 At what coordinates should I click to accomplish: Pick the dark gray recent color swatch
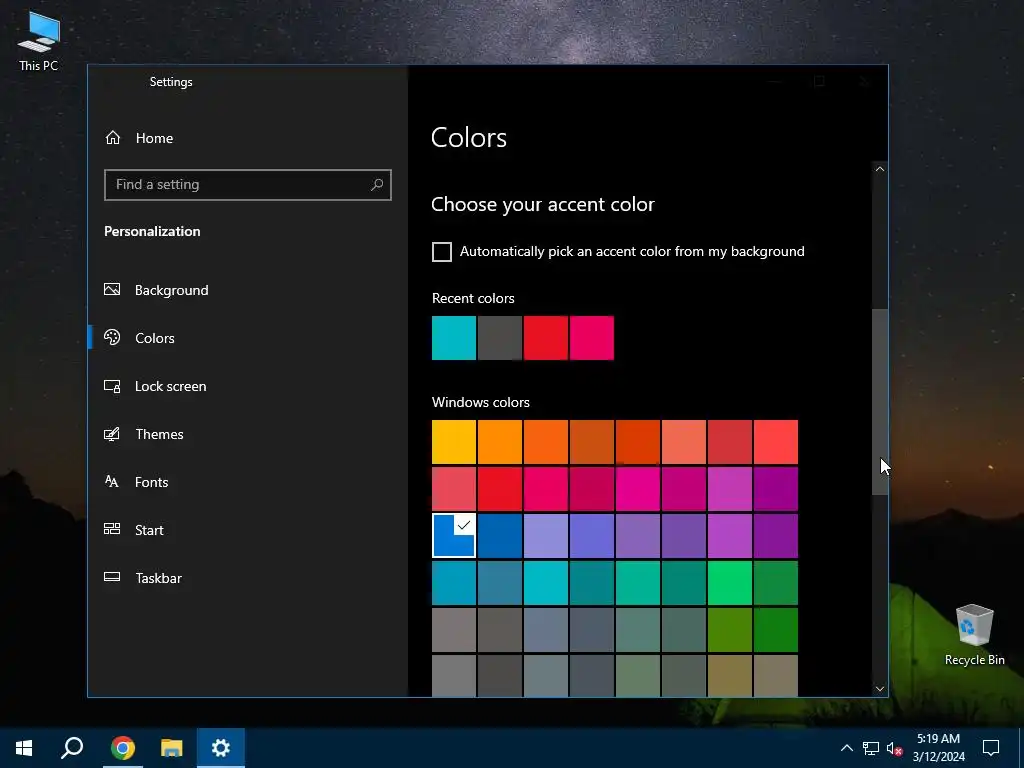[500, 338]
